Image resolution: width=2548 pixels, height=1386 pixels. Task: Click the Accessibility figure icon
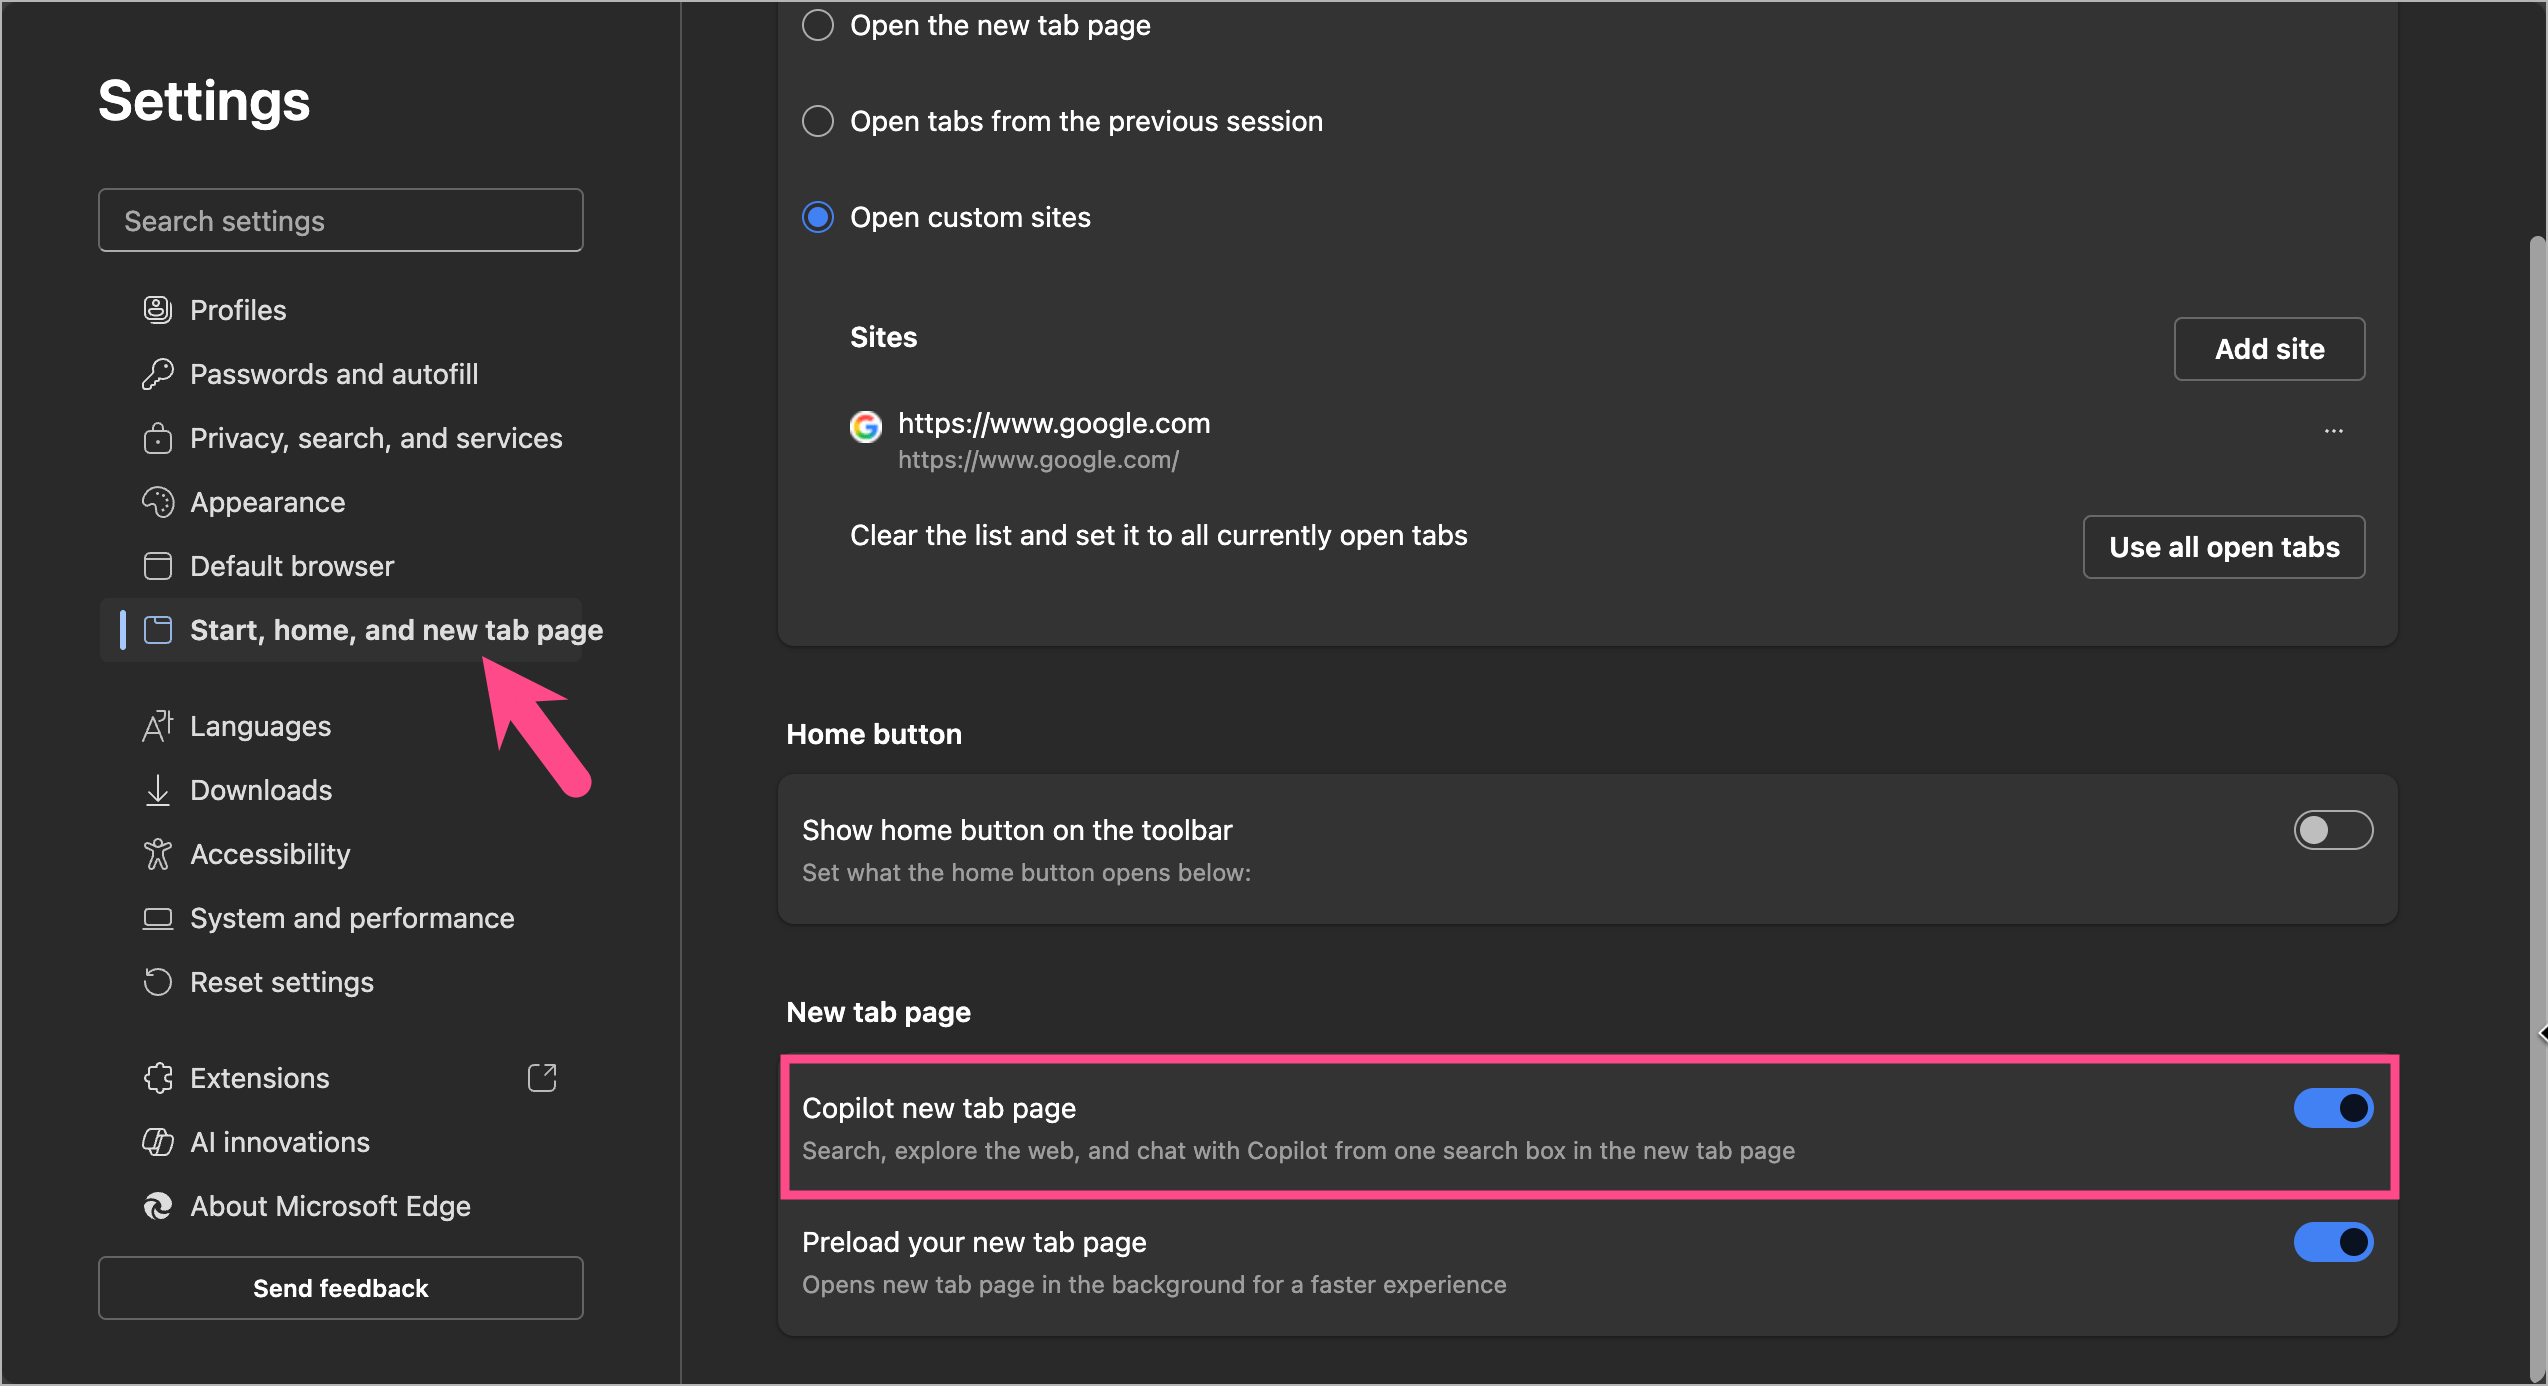tap(157, 854)
